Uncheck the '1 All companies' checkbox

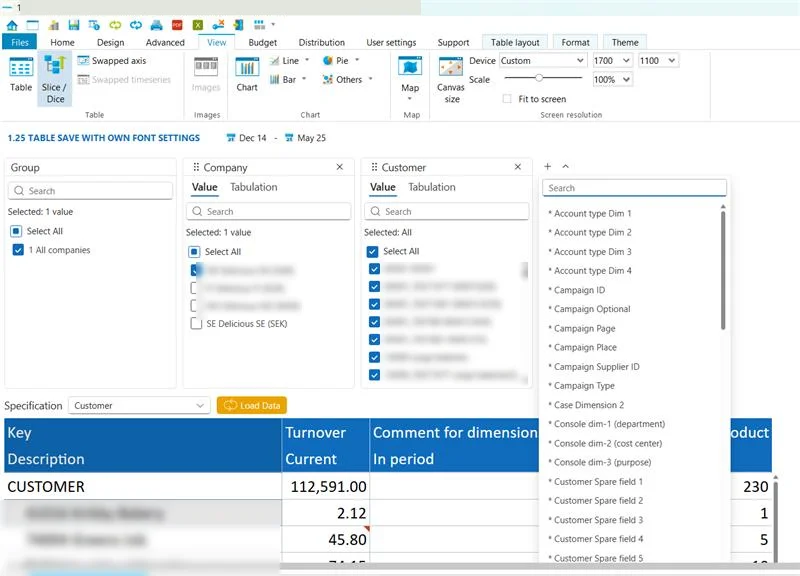[x=18, y=250]
